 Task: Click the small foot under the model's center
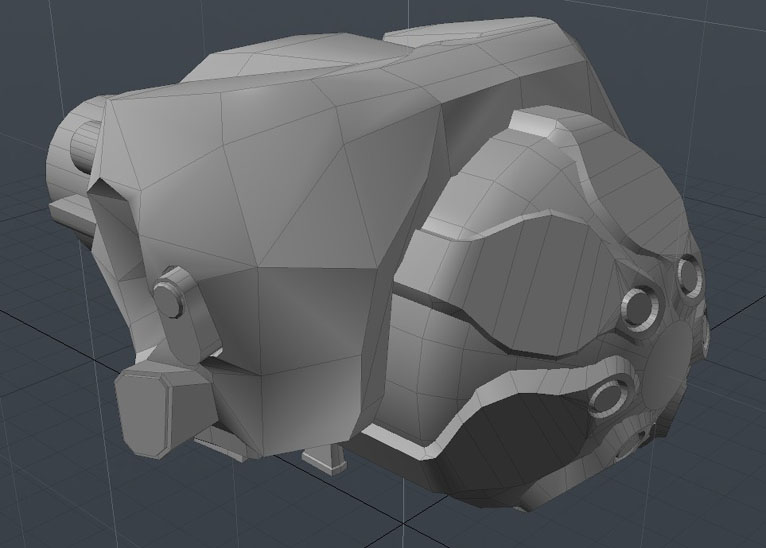326,460
